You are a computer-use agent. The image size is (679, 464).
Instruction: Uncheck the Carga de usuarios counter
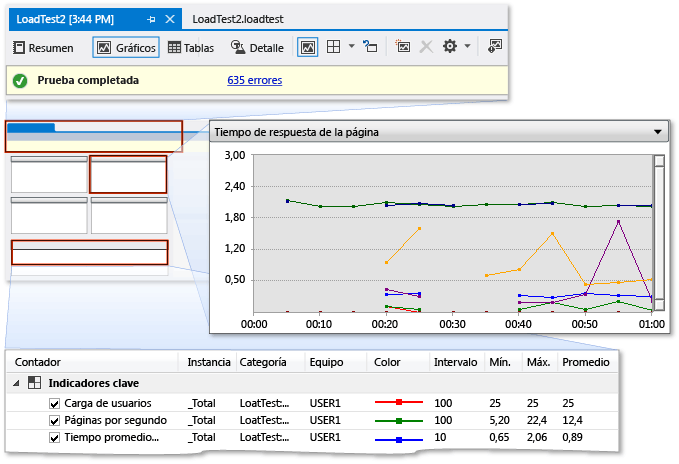pos(55,403)
